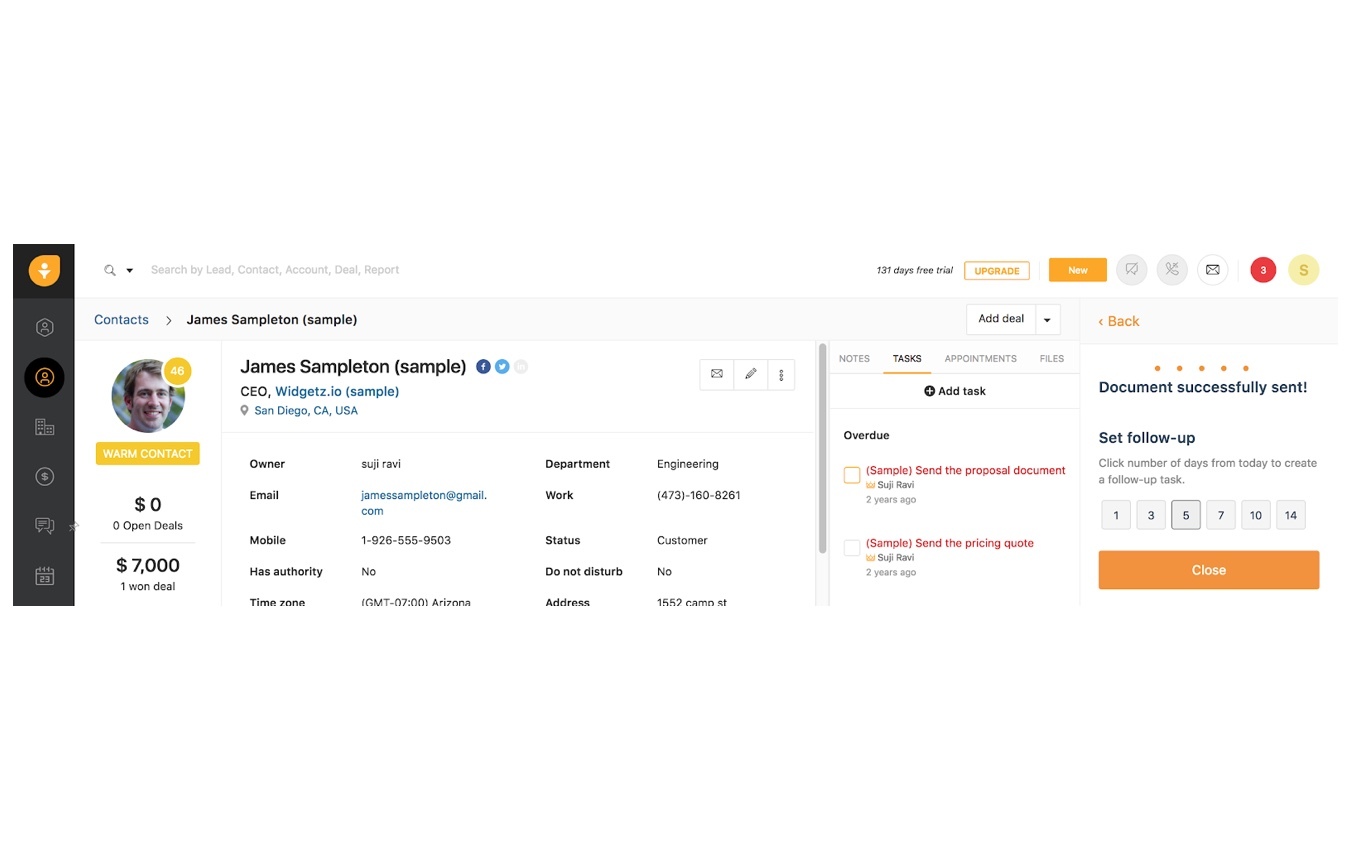
Task: Check the 'Send the proposal document' task
Action: tap(852, 475)
